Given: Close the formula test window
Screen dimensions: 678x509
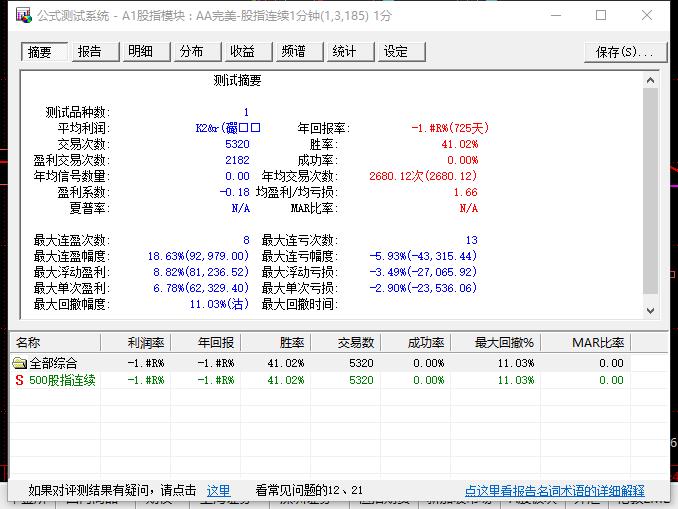Looking at the screenshot, I should (x=647, y=16).
